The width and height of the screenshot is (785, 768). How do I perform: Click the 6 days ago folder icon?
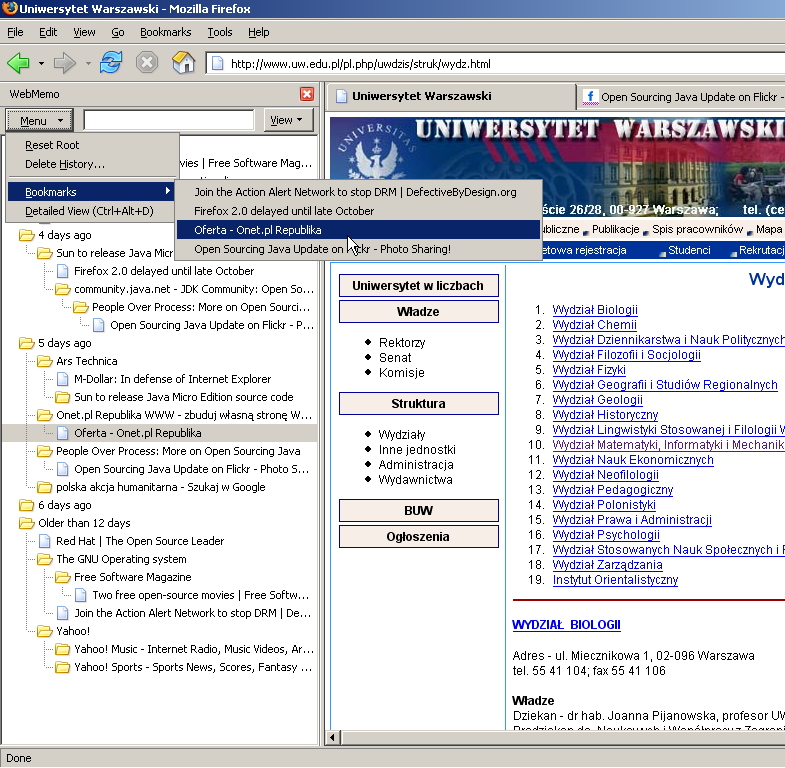pos(26,505)
